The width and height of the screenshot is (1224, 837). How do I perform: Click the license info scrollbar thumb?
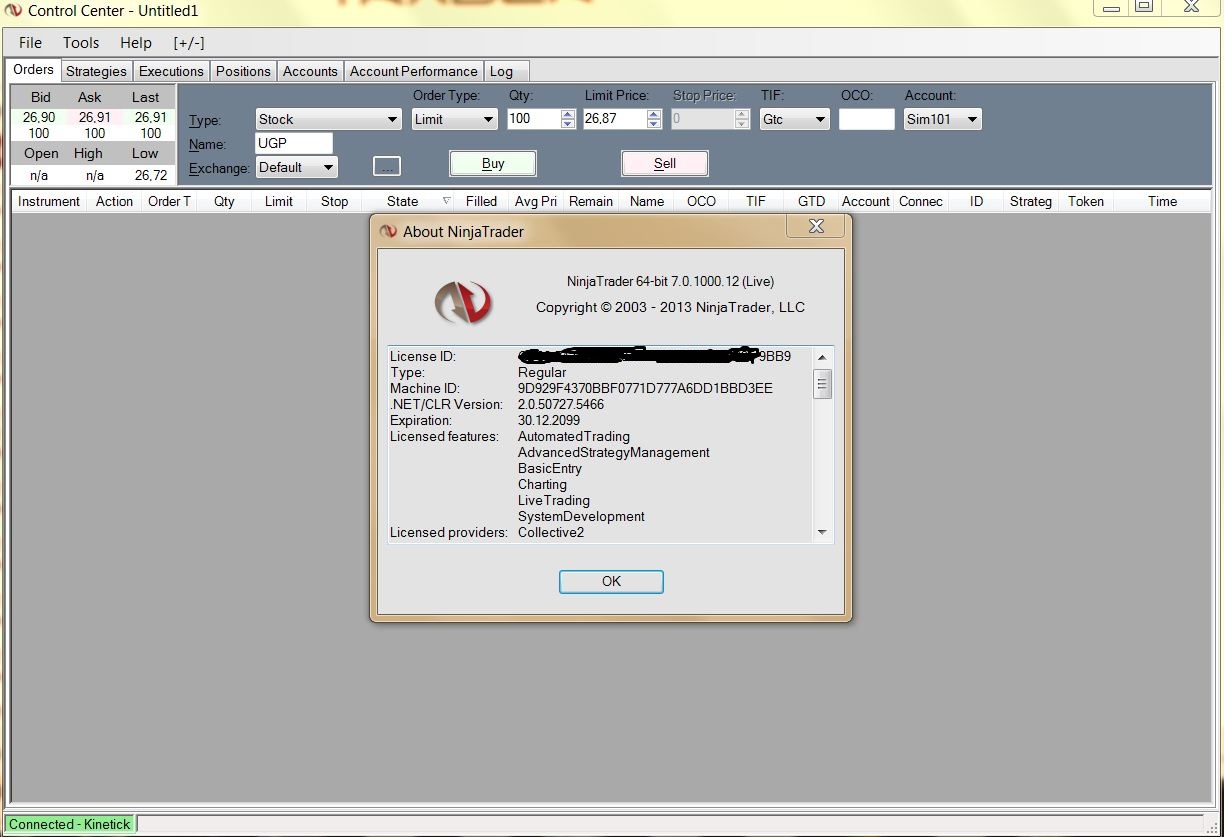pyautogui.click(x=822, y=383)
